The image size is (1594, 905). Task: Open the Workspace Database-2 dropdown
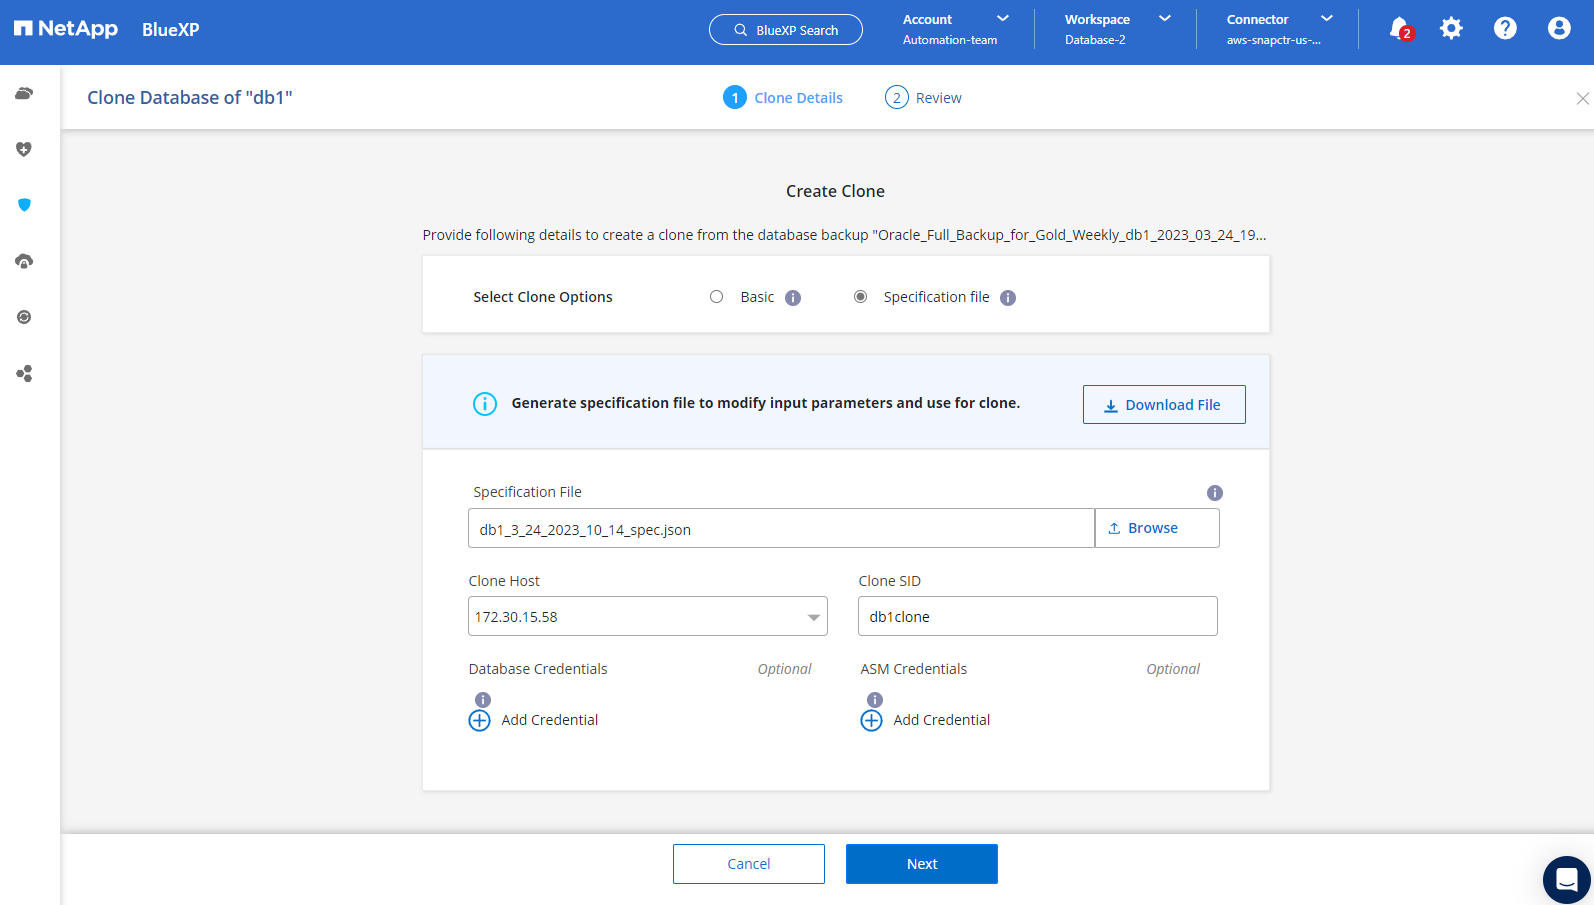[1117, 29]
